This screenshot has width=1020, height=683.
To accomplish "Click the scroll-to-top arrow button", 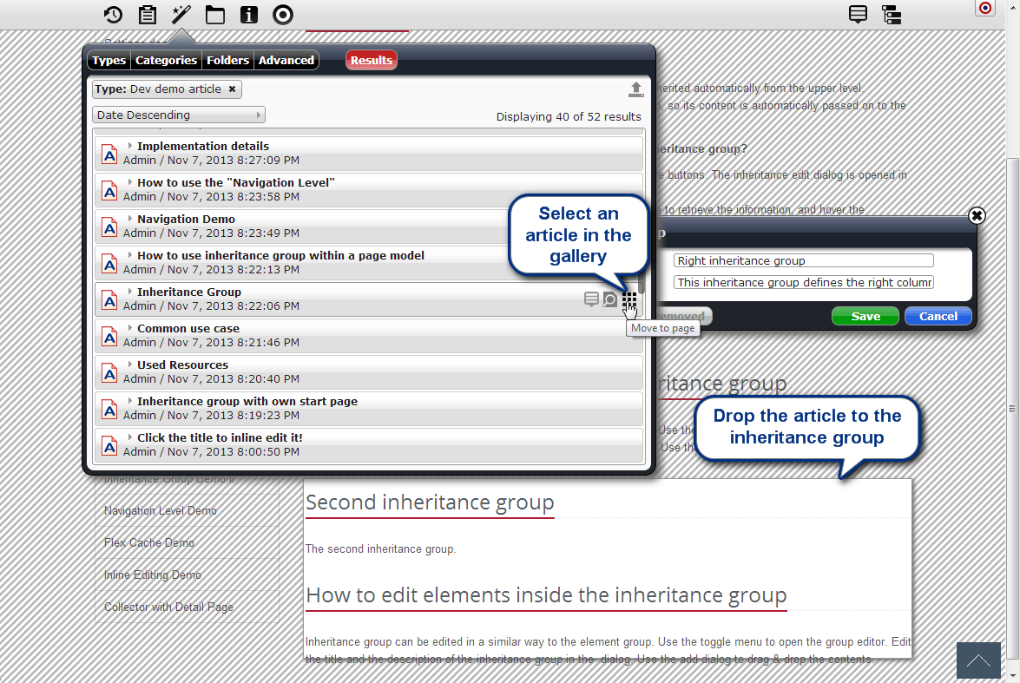I will pyautogui.click(x=978, y=661).
